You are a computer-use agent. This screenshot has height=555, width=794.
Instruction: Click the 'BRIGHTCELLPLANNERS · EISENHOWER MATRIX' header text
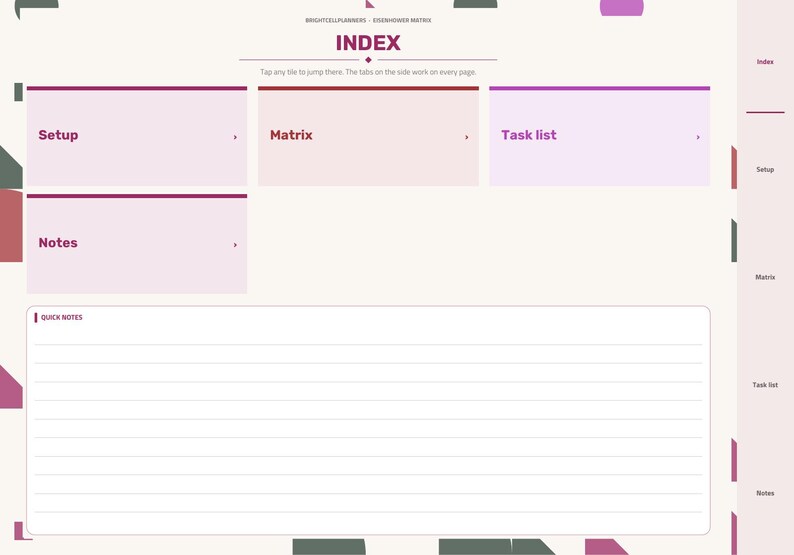368,20
